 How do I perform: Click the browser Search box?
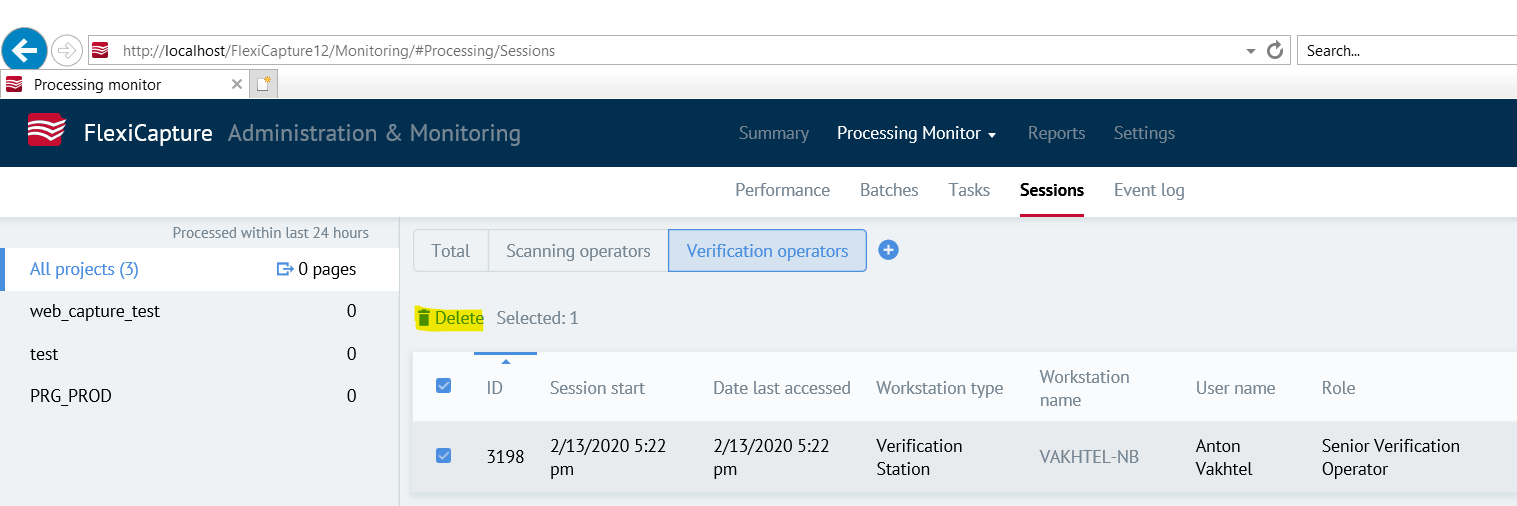pos(1407,50)
